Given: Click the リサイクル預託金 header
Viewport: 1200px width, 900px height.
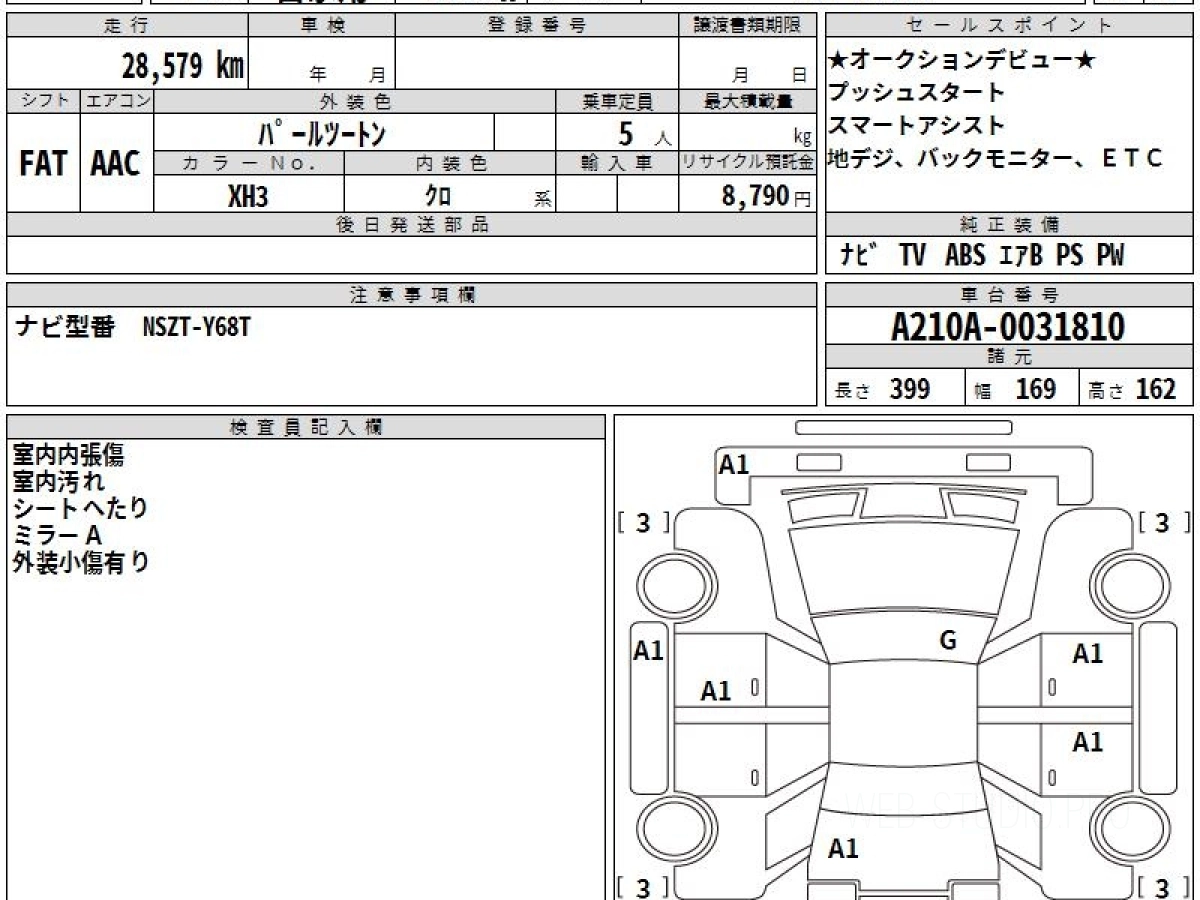Looking at the screenshot, I should (x=747, y=163).
